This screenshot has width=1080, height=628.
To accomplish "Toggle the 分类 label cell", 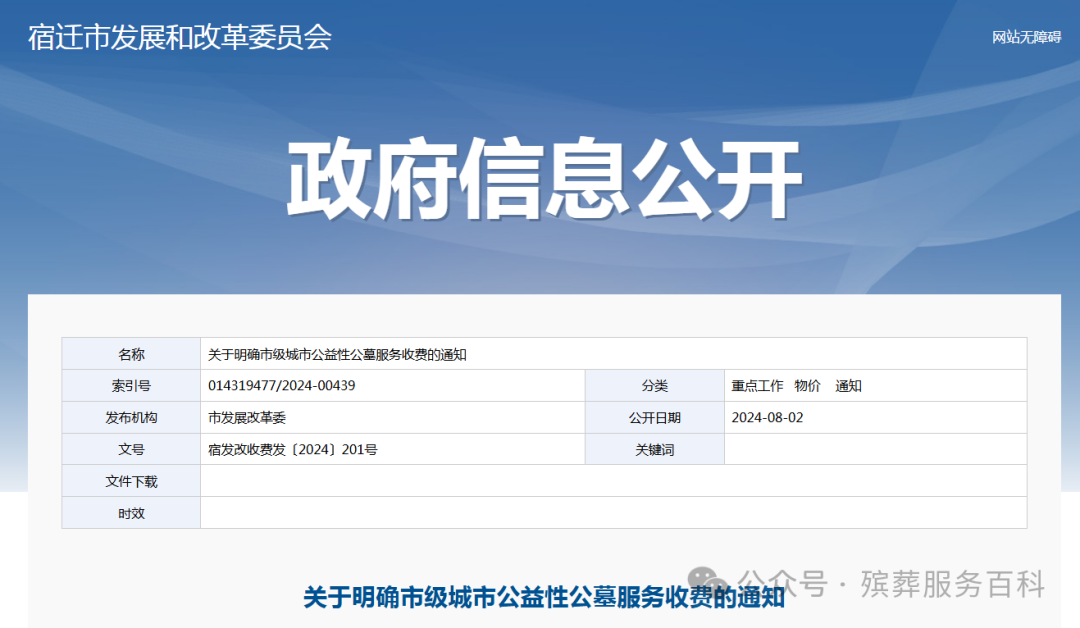I will (655, 385).
